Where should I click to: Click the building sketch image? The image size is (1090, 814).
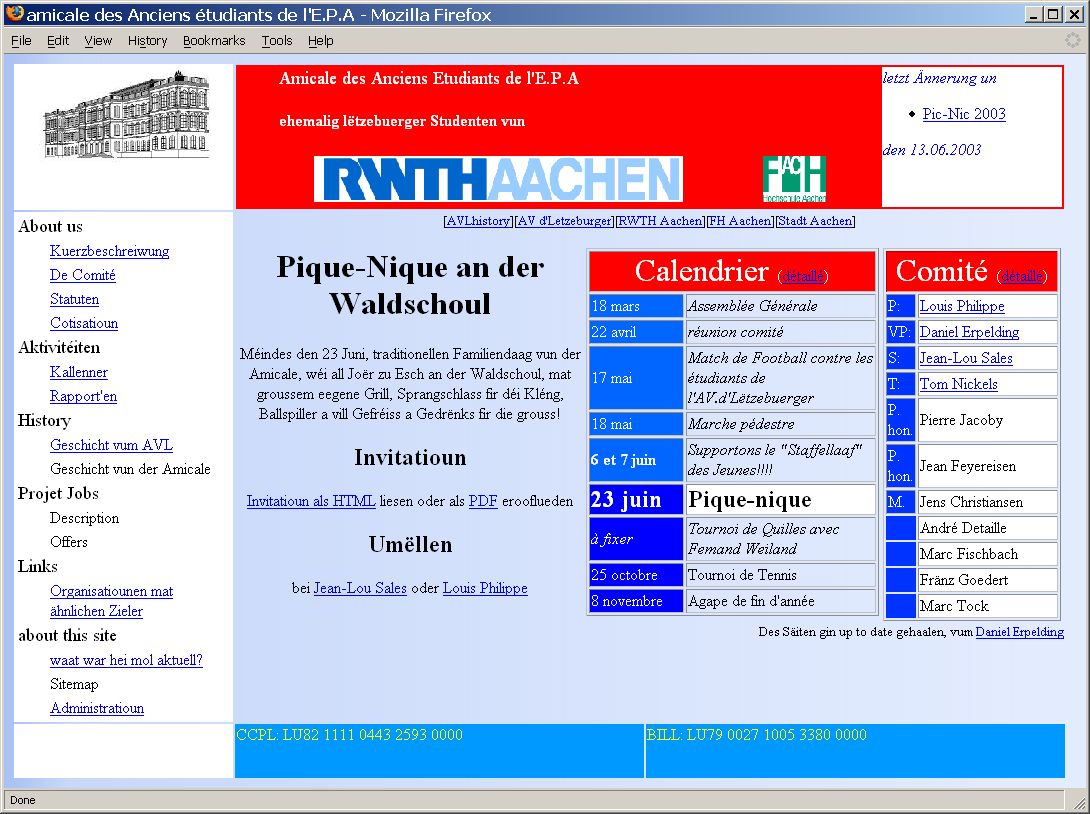point(127,114)
